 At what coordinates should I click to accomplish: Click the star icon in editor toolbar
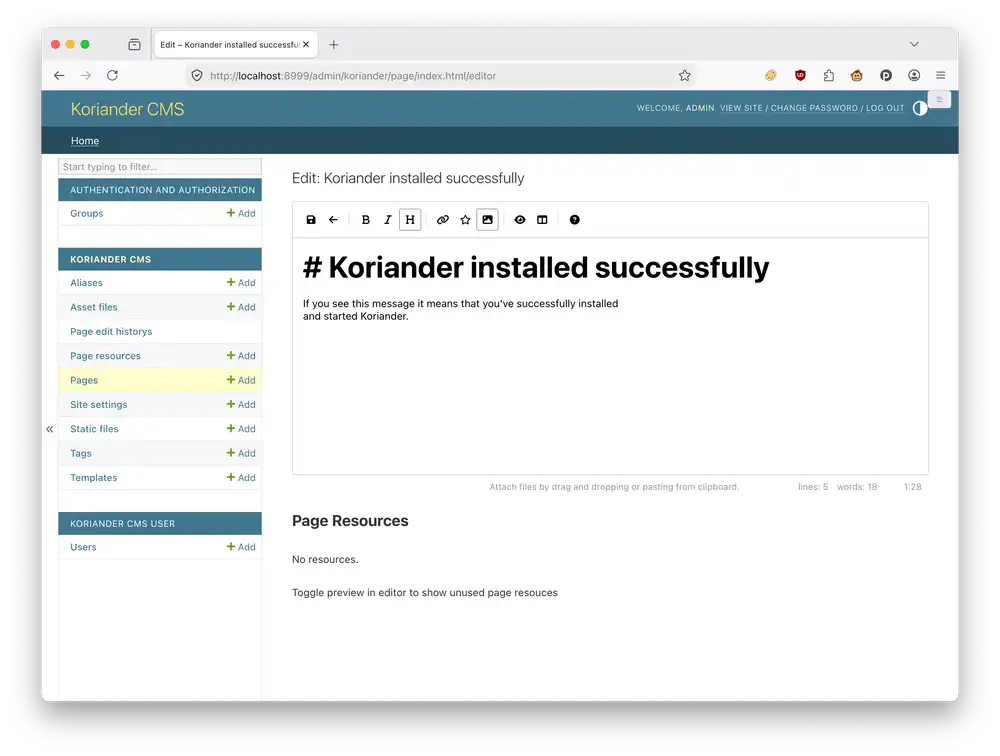click(465, 219)
